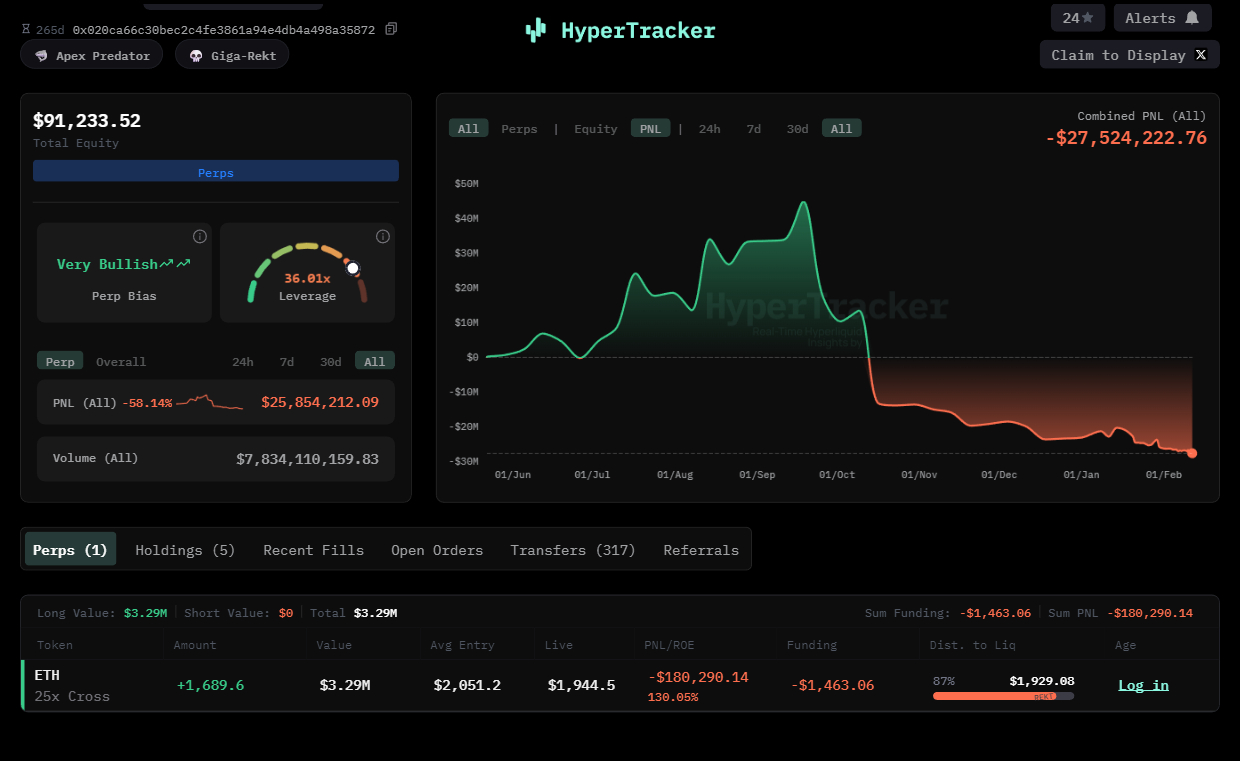Open Alerts with the bell icon
Viewport: 1240px width, 761px height.
(x=1162, y=18)
